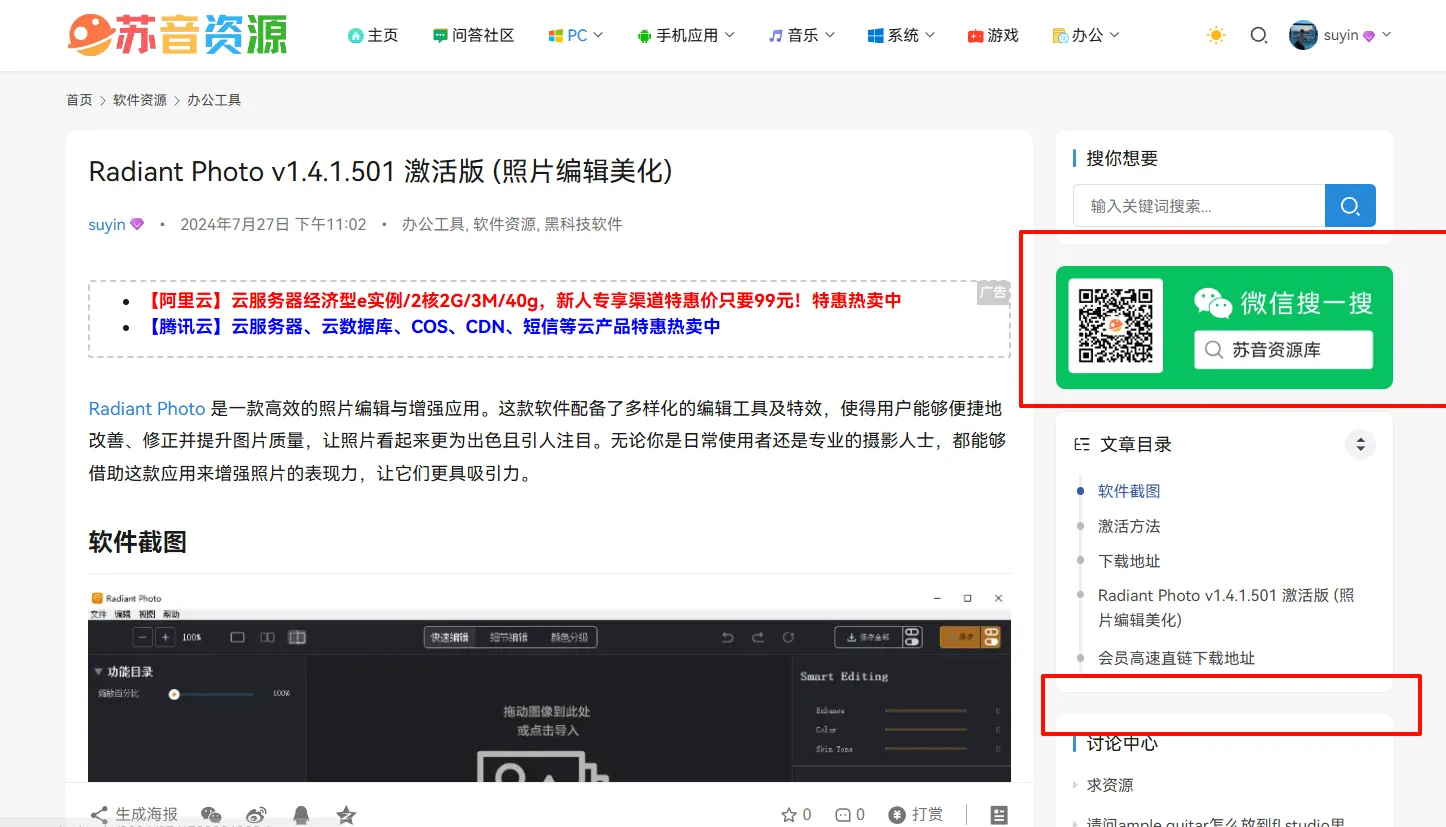Expand the PC menu dropdown
Screen dimensions: 1446x827
tap(576, 35)
